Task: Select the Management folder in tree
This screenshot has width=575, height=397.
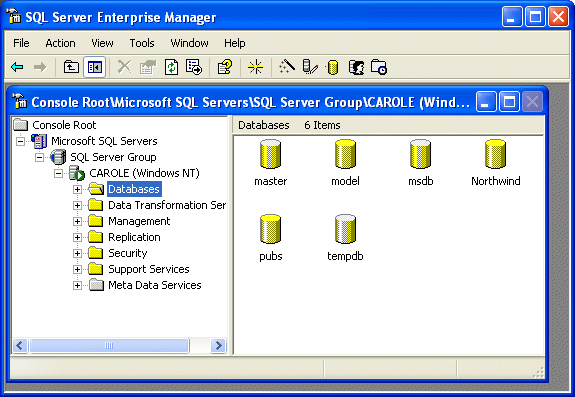Action: [x=139, y=221]
